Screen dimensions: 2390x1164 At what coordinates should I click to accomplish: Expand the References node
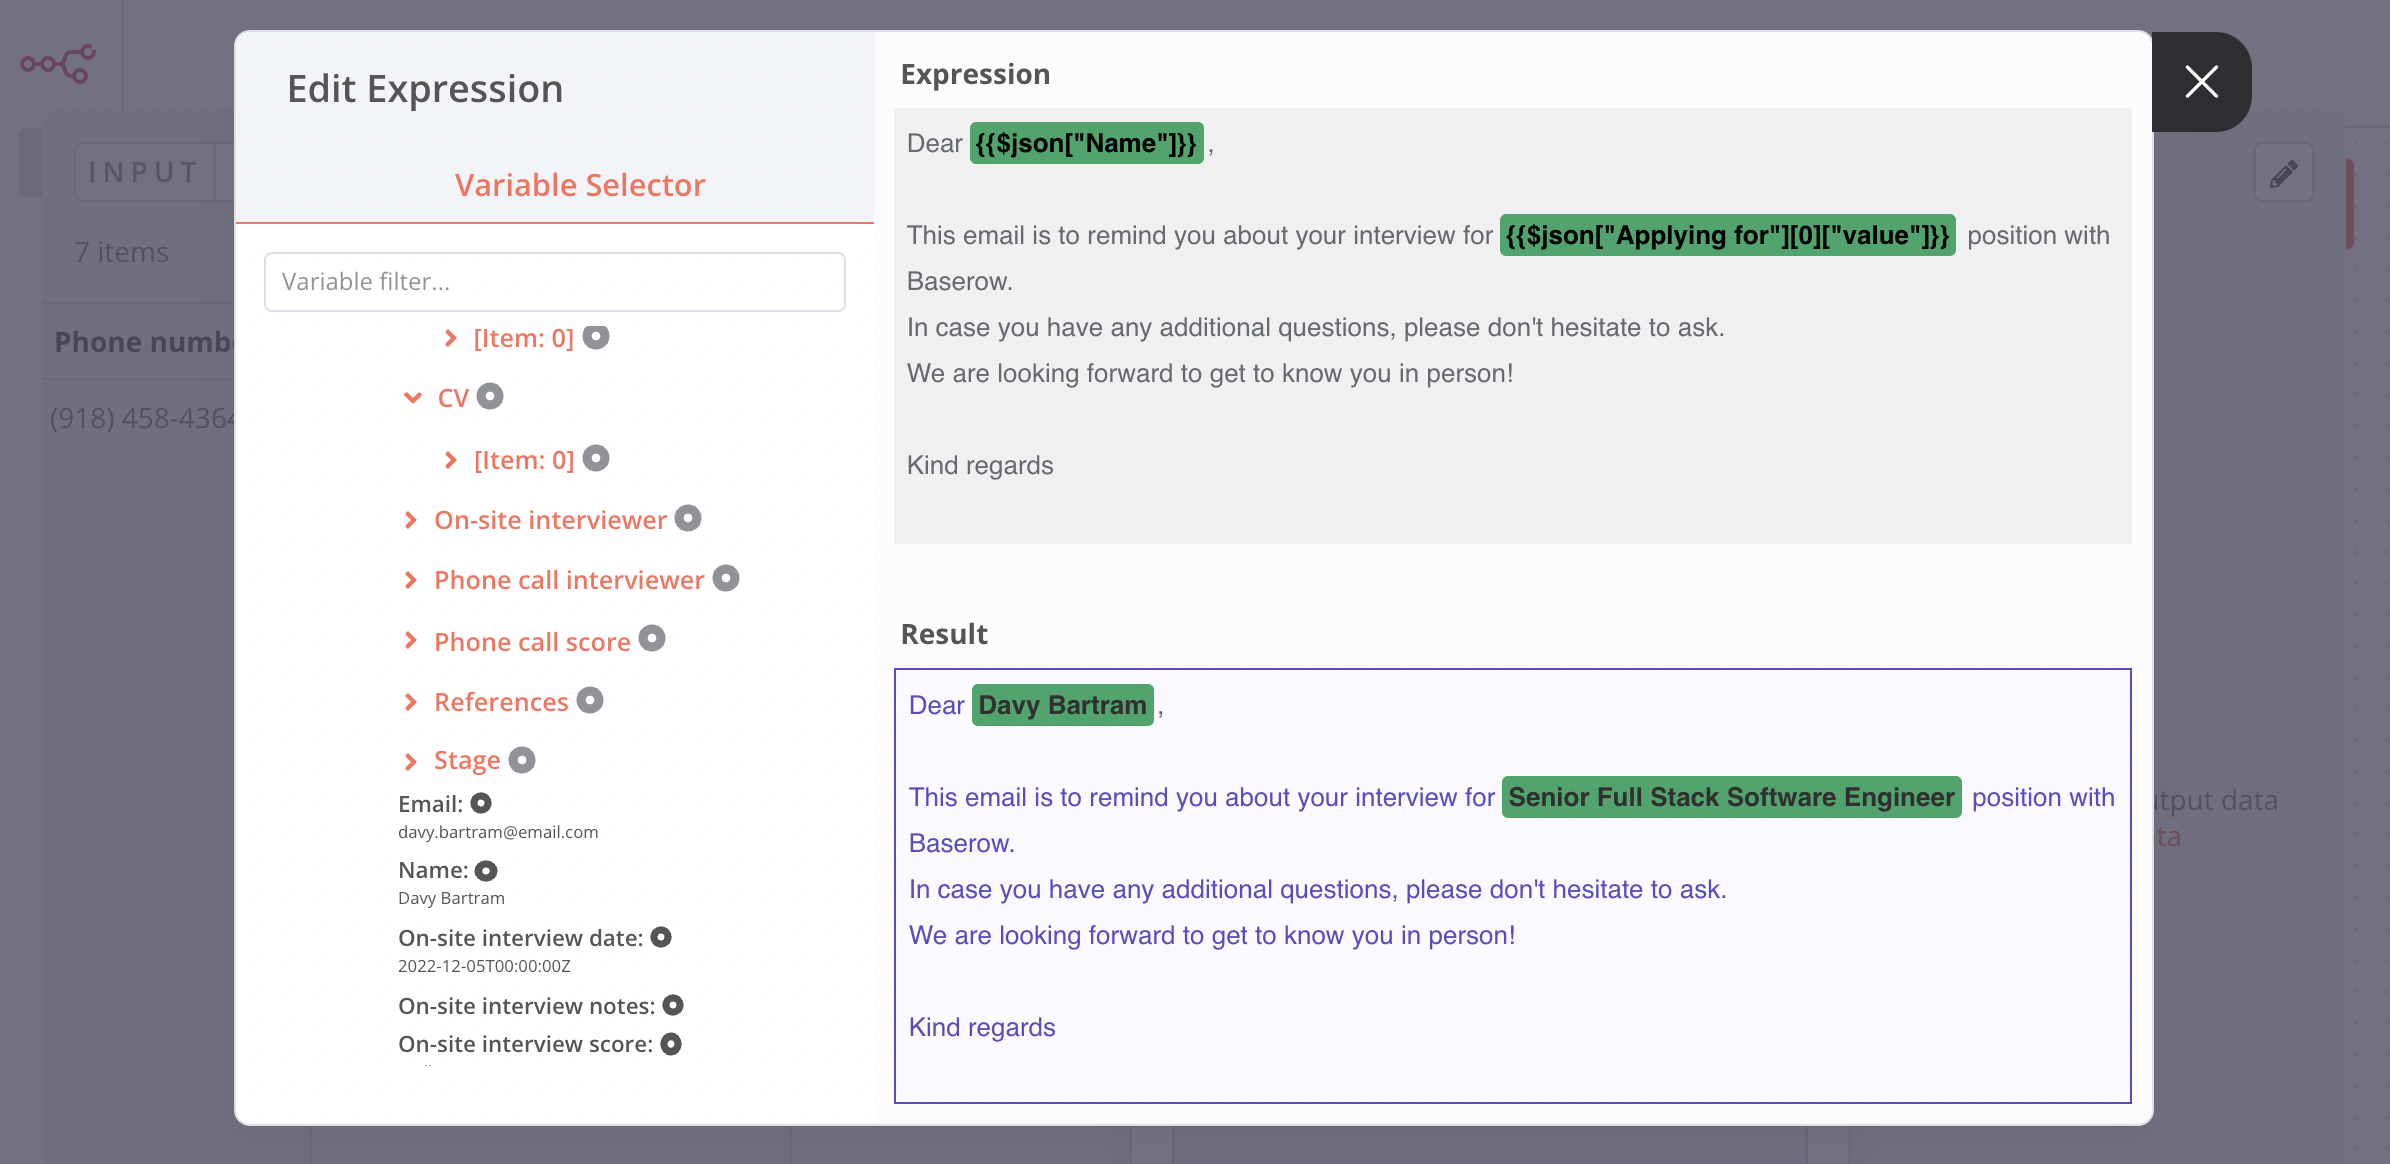(x=410, y=702)
